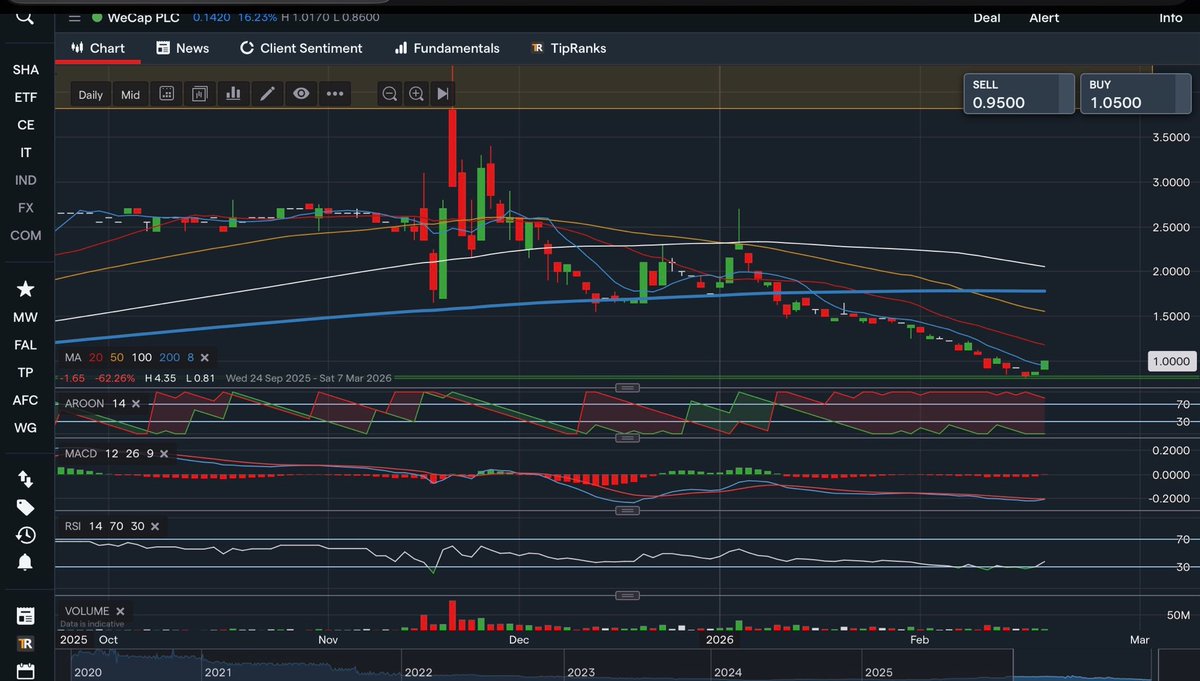Select ETF in the left sidebar
Viewport: 1200px width, 681px height.
click(26, 97)
